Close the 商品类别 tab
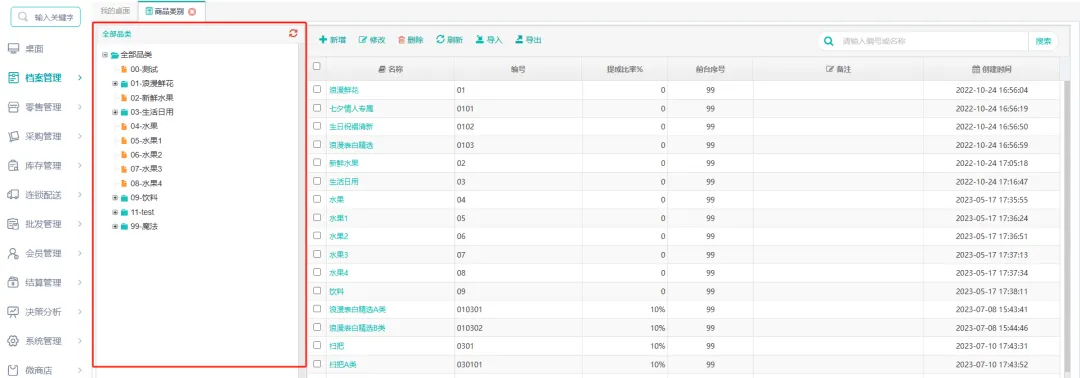The width and height of the screenshot is (1080, 378). [x=191, y=12]
